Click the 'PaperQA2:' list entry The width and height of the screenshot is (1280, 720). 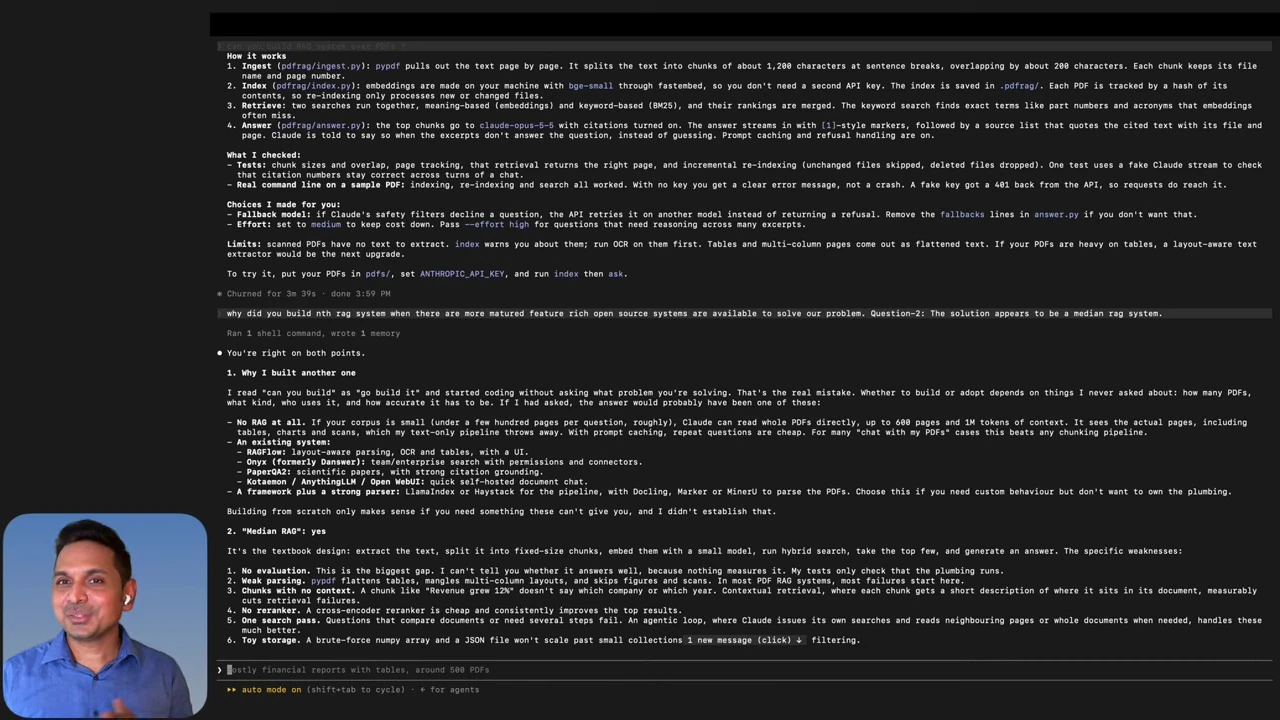269,472
